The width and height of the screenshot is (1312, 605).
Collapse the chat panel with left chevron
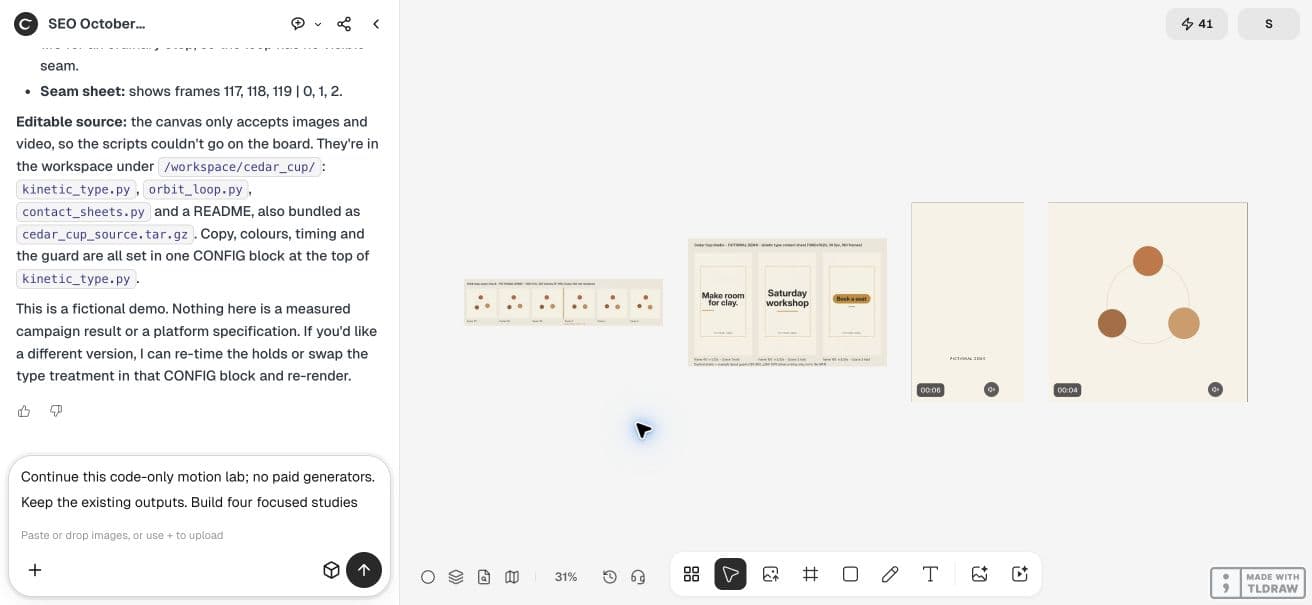376,23
